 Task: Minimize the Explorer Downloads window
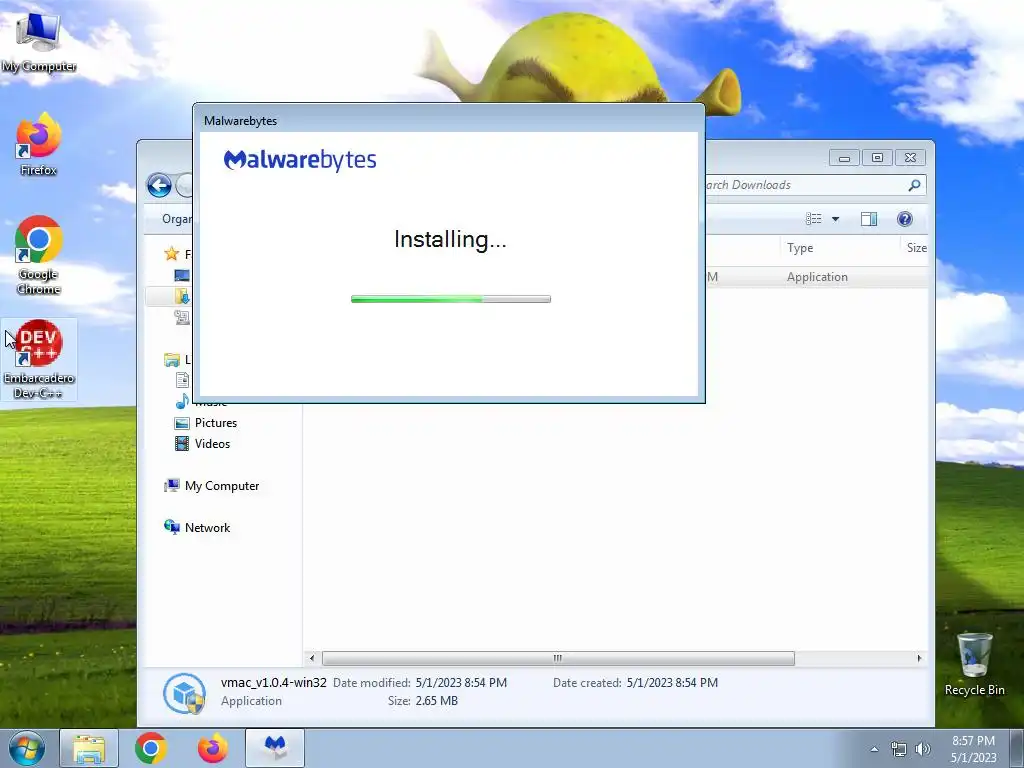844,157
